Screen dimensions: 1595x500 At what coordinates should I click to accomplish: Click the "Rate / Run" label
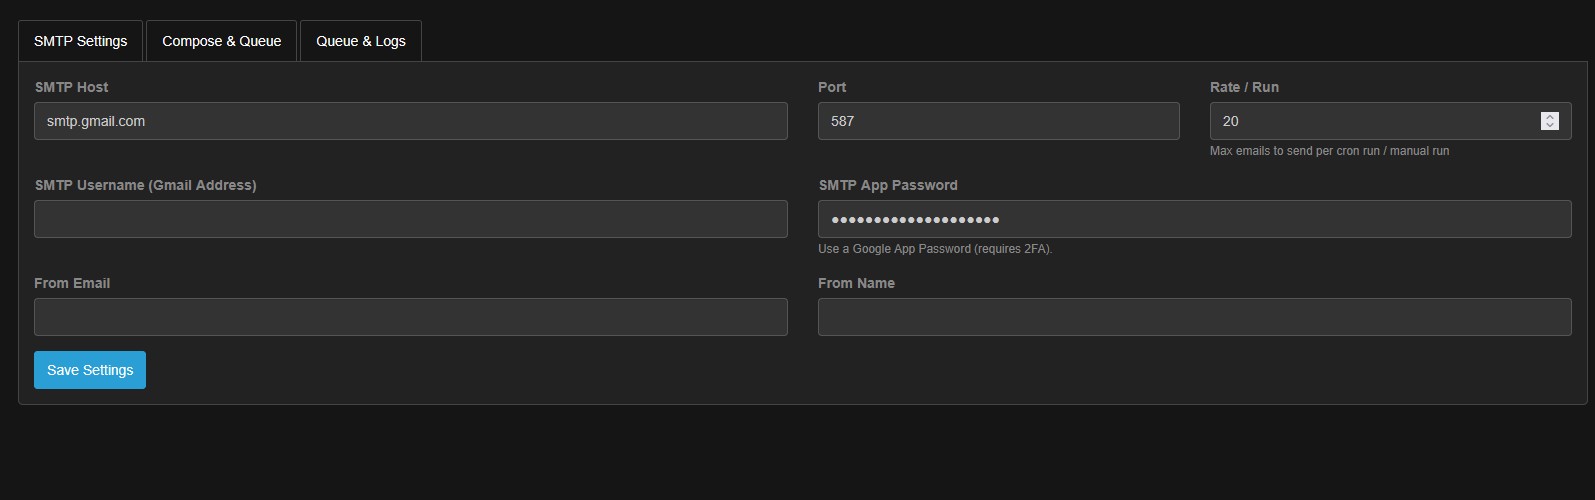click(x=1244, y=87)
